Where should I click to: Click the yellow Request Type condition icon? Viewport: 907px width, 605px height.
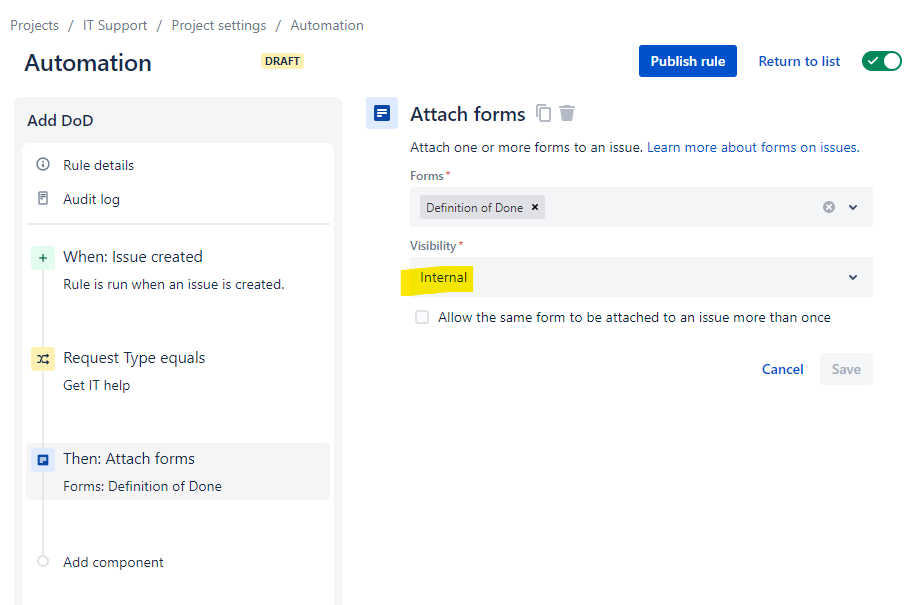pyautogui.click(x=43, y=359)
